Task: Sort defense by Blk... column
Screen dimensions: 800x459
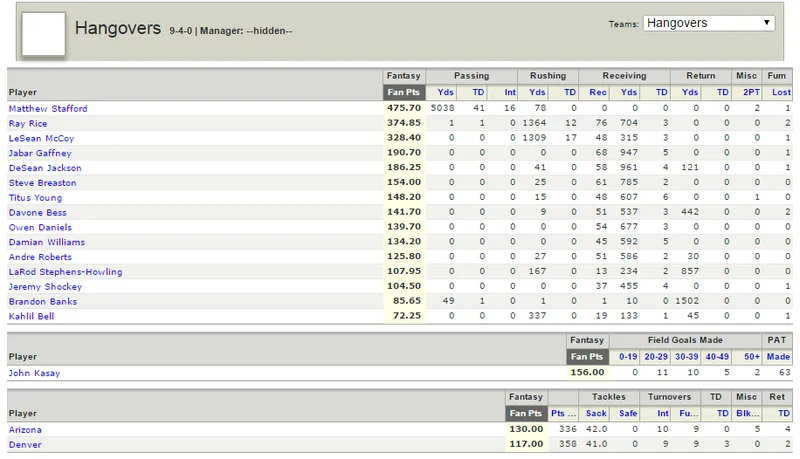Action: pyautogui.click(x=748, y=413)
